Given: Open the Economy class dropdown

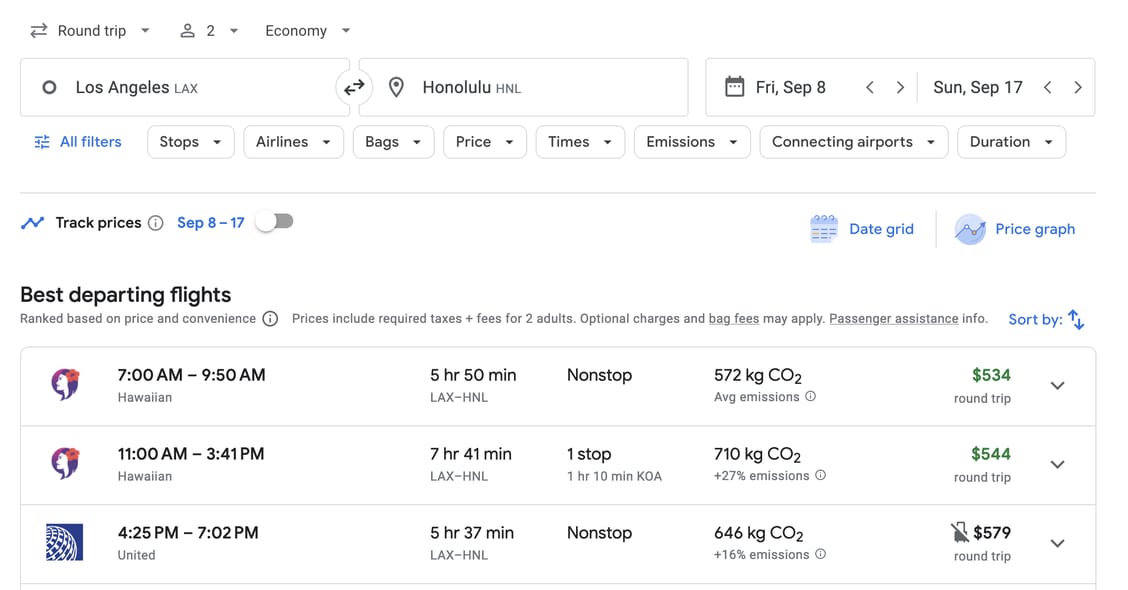Looking at the screenshot, I should point(307,31).
